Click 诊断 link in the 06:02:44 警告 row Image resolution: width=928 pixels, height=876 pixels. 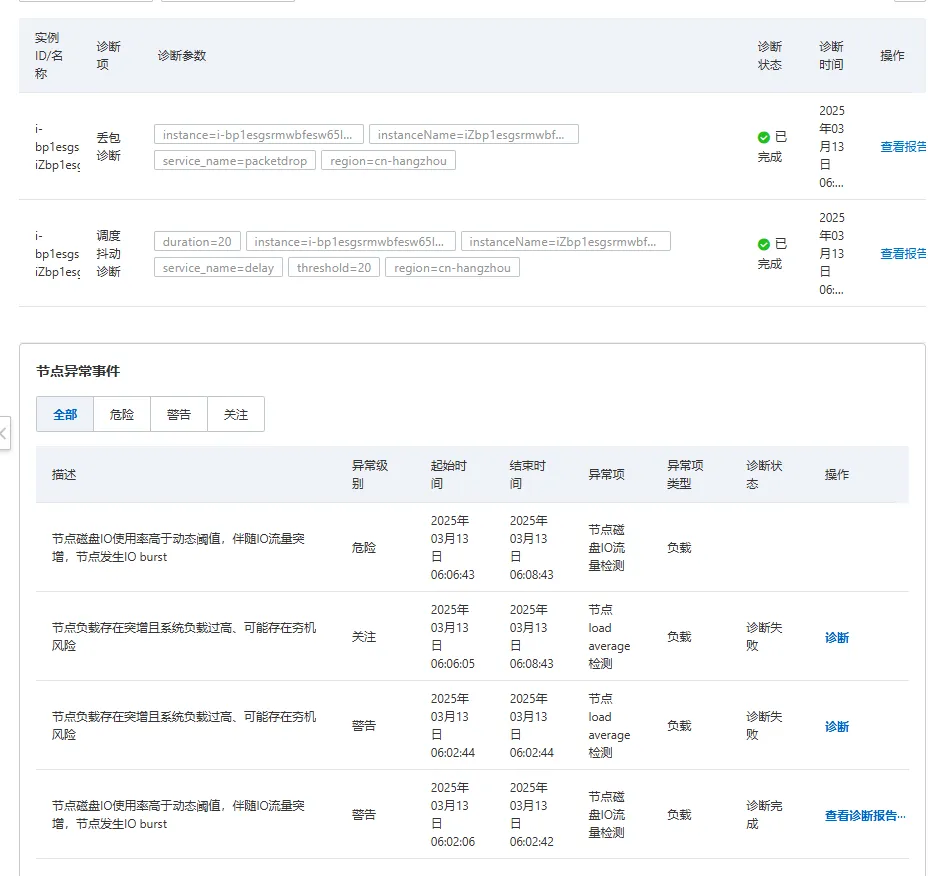pyautogui.click(x=837, y=726)
